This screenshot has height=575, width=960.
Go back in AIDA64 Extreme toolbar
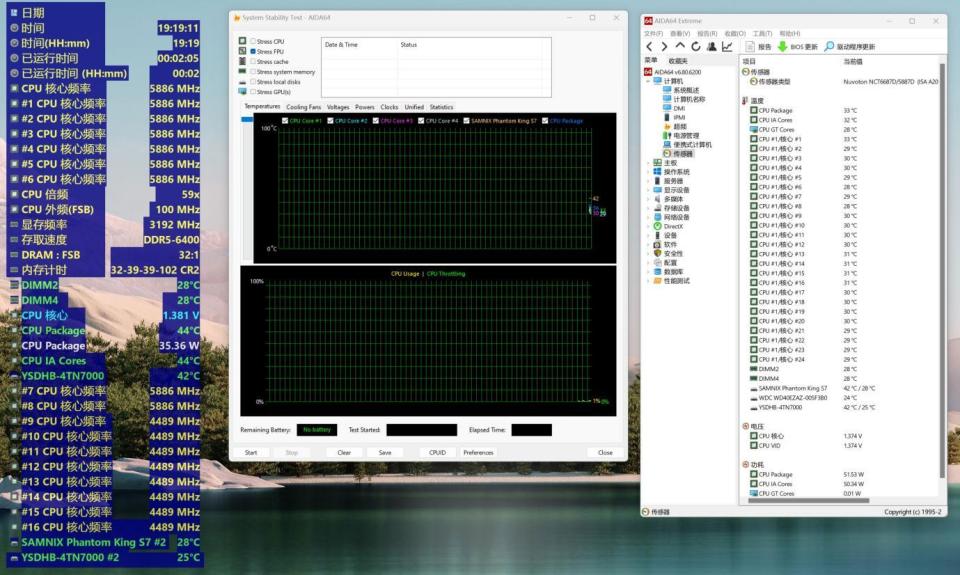pos(650,47)
